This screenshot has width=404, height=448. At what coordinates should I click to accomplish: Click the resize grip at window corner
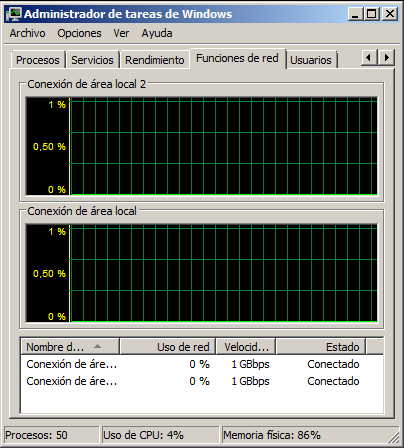click(393, 437)
